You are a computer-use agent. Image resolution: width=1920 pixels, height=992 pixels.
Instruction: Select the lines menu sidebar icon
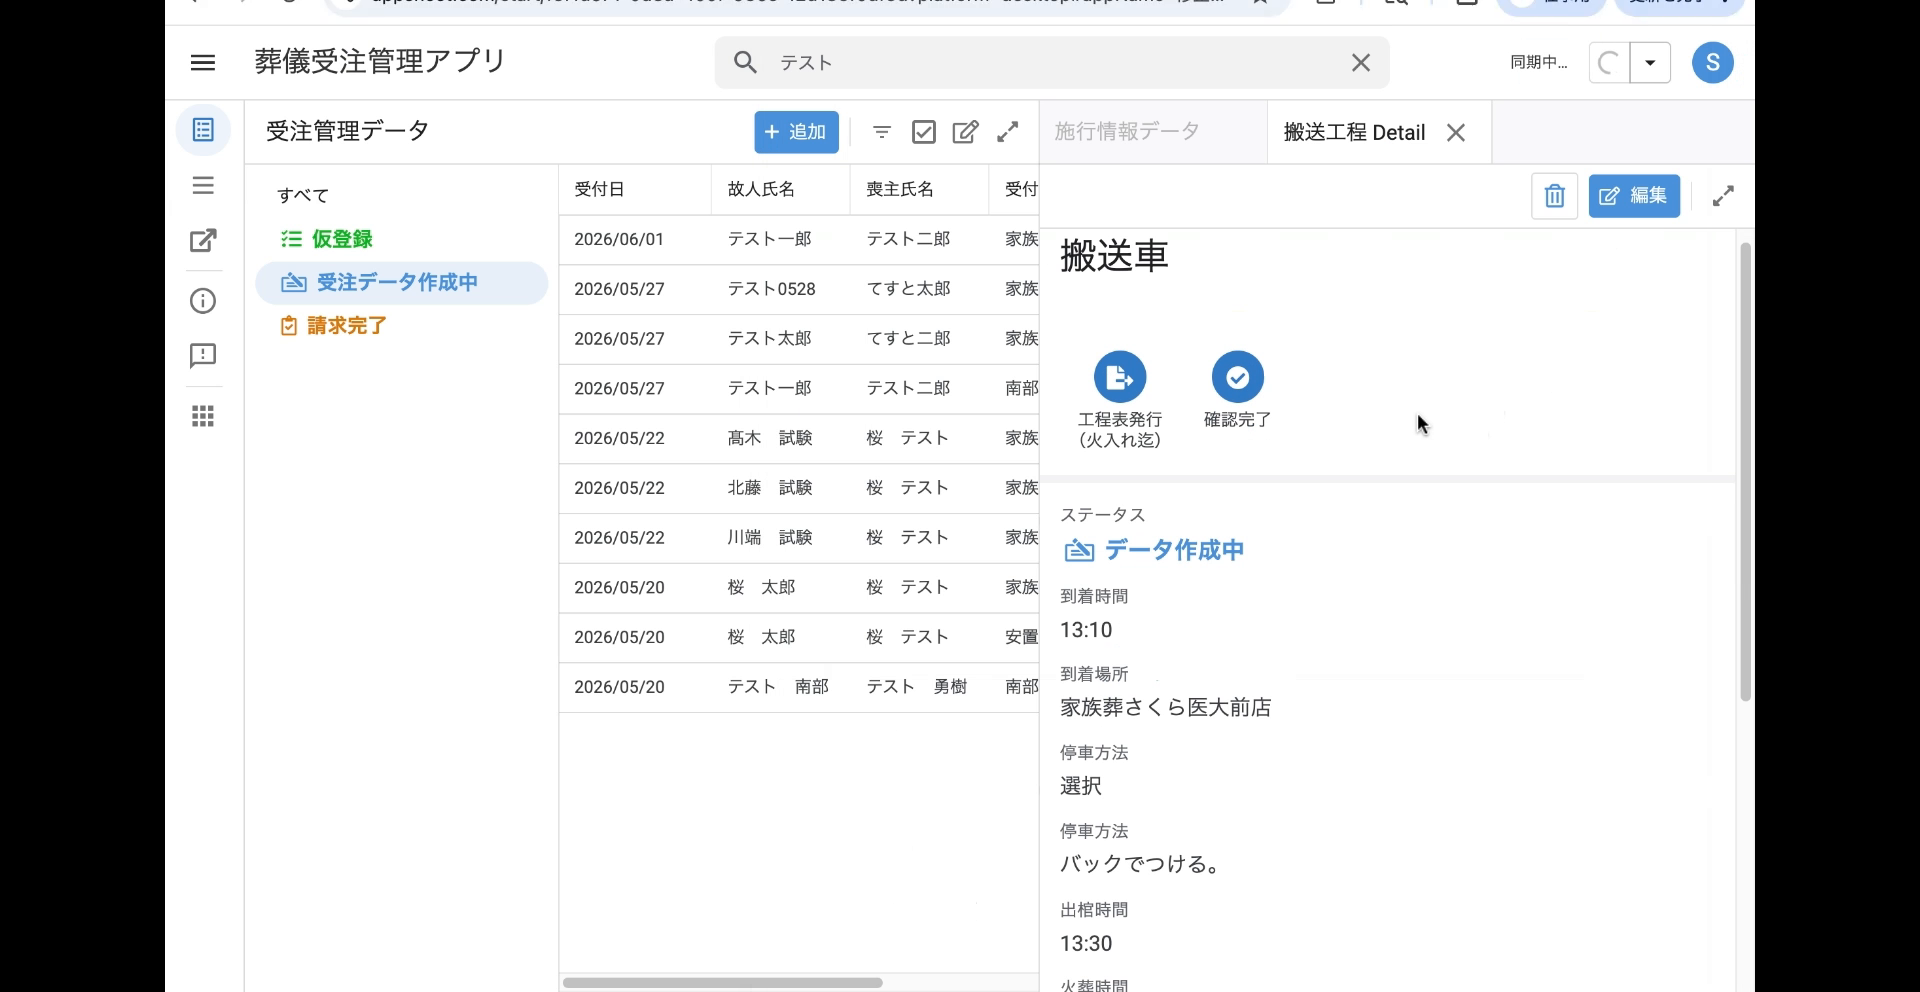tap(203, 186)
